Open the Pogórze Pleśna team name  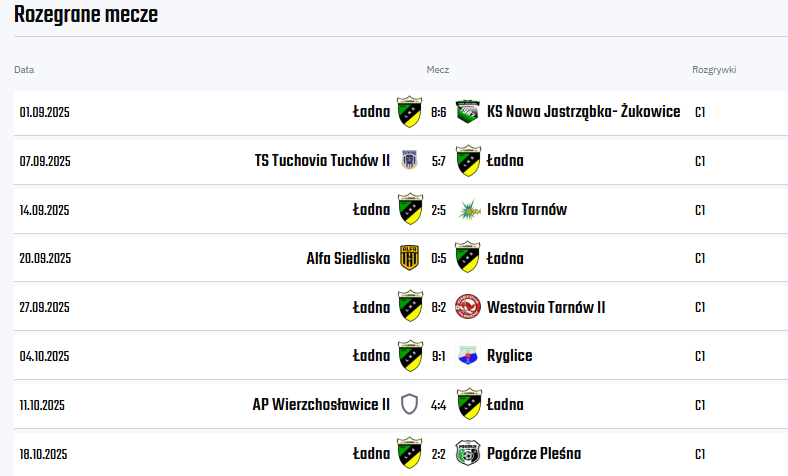click(533, 453)
